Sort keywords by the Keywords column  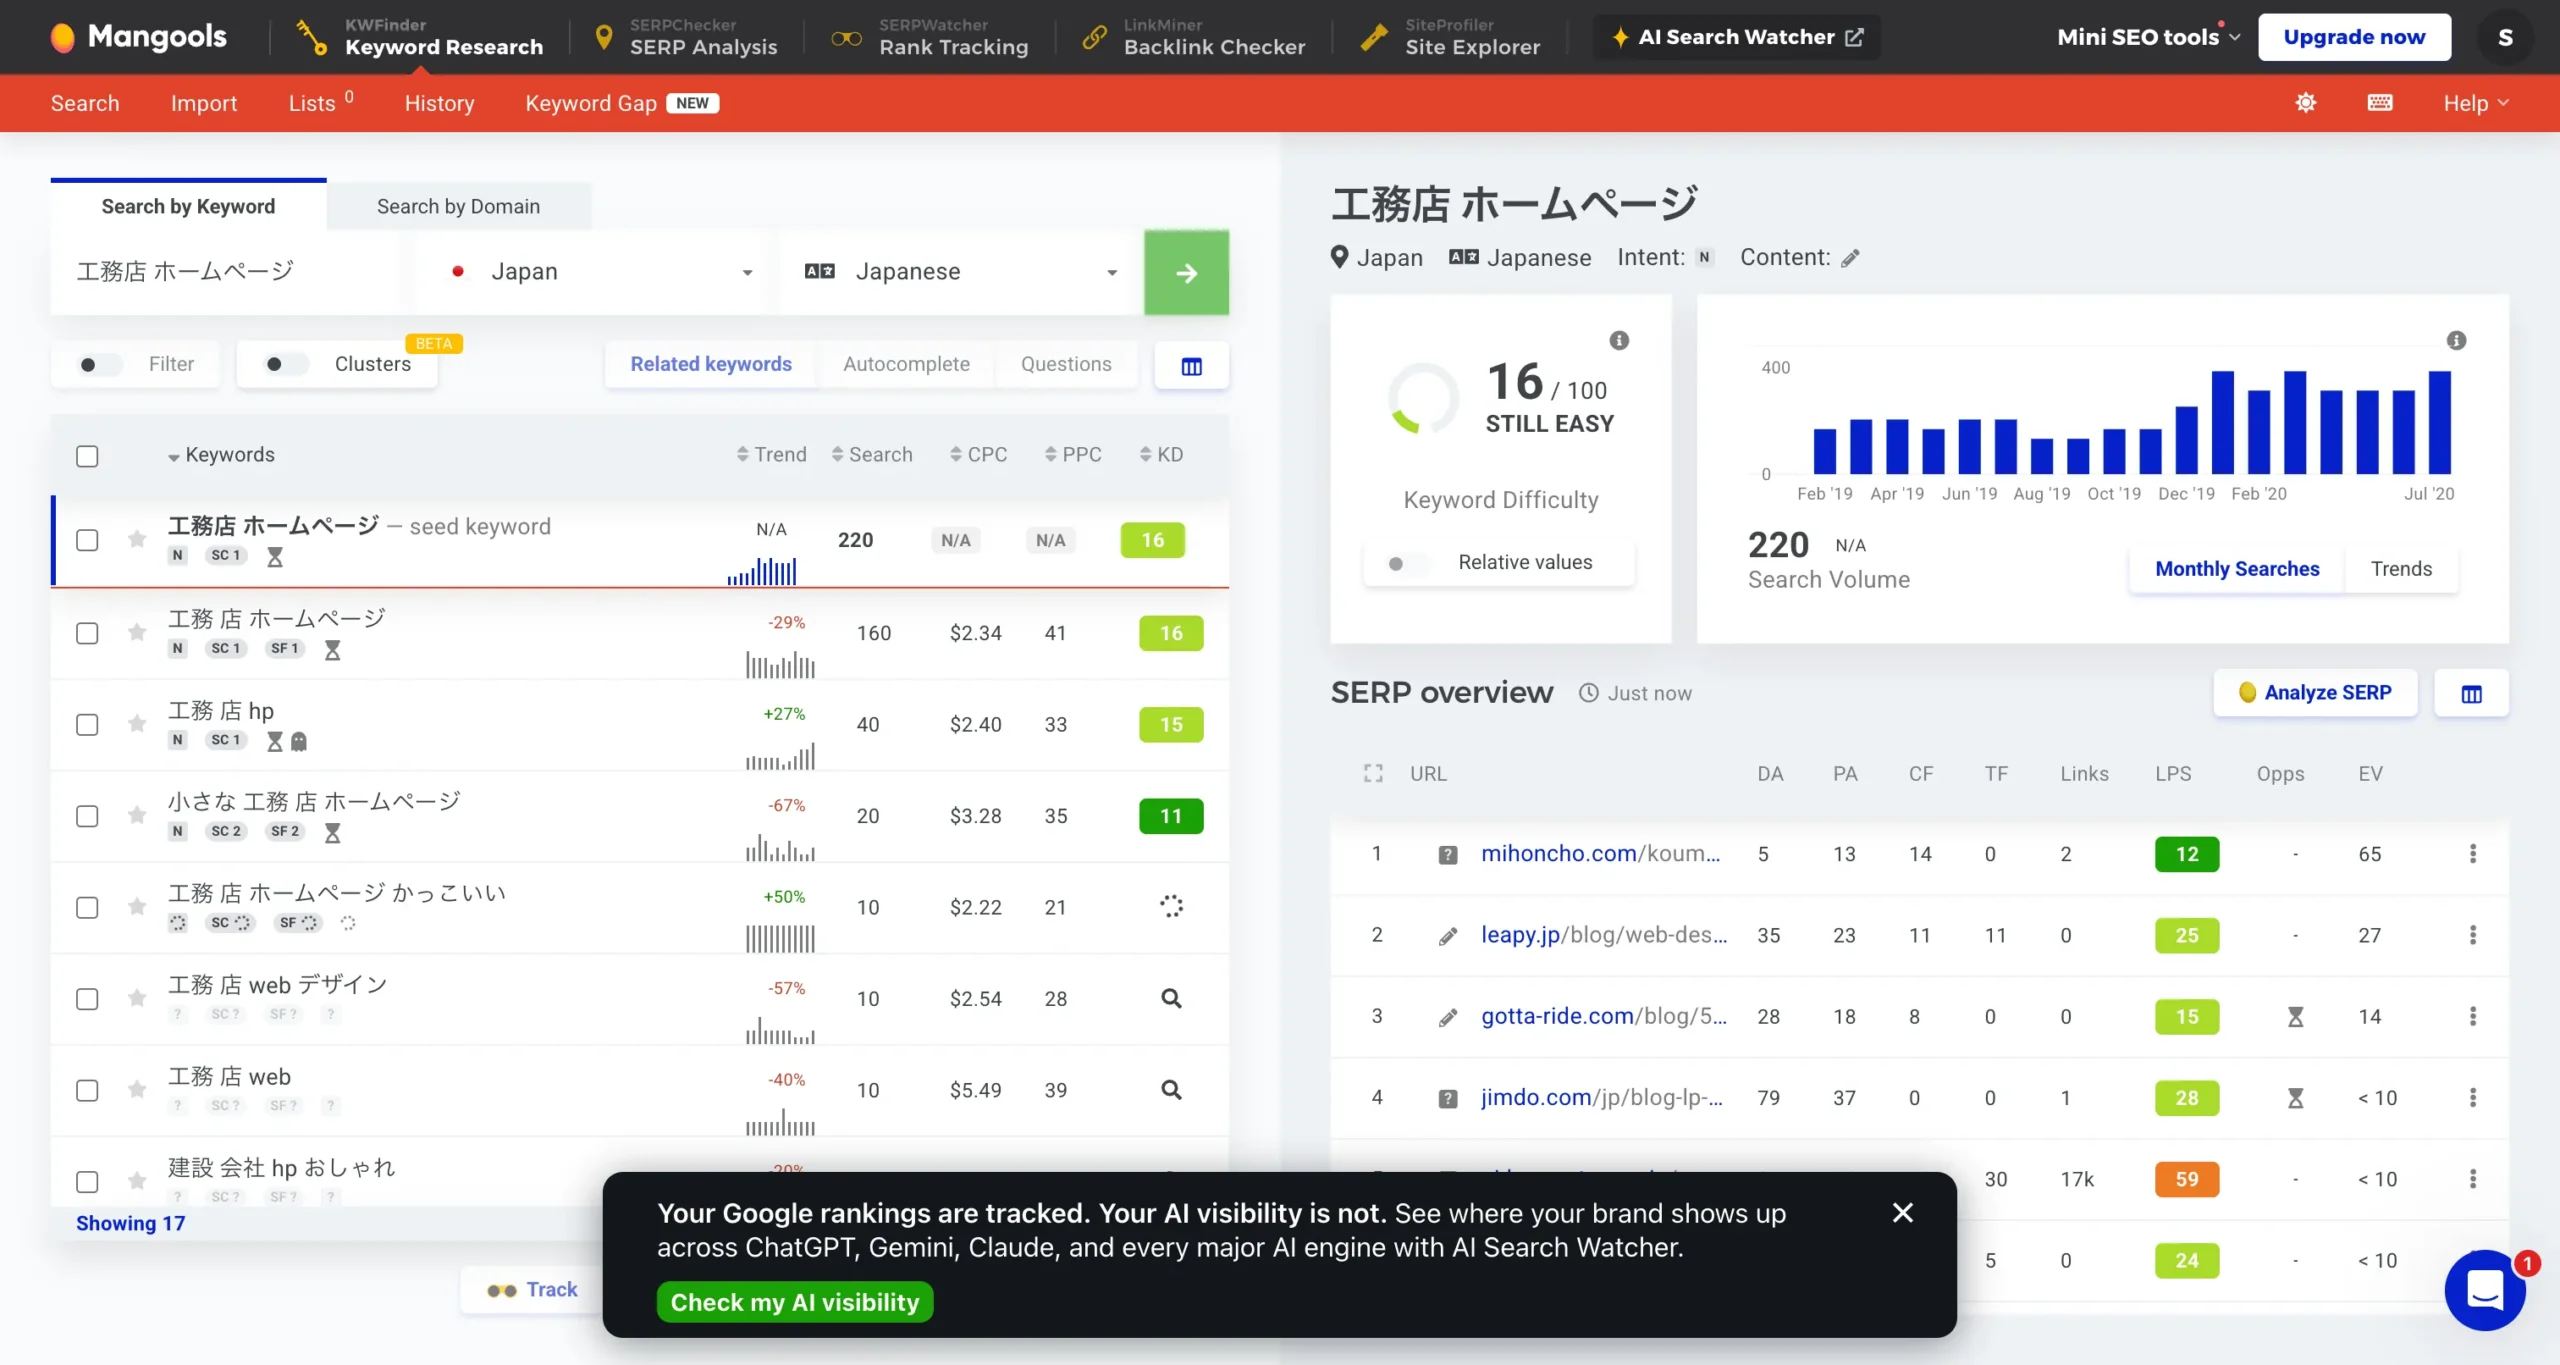[221, 455]
